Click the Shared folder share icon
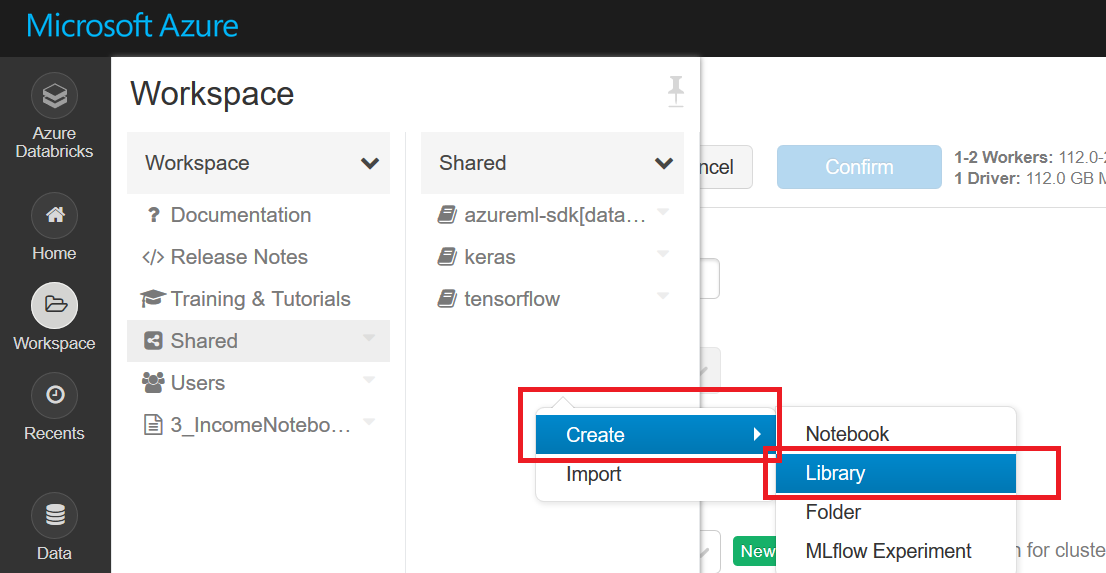Image resolution: width=1106 pixels, height=573 pixels. click(153, 341)
